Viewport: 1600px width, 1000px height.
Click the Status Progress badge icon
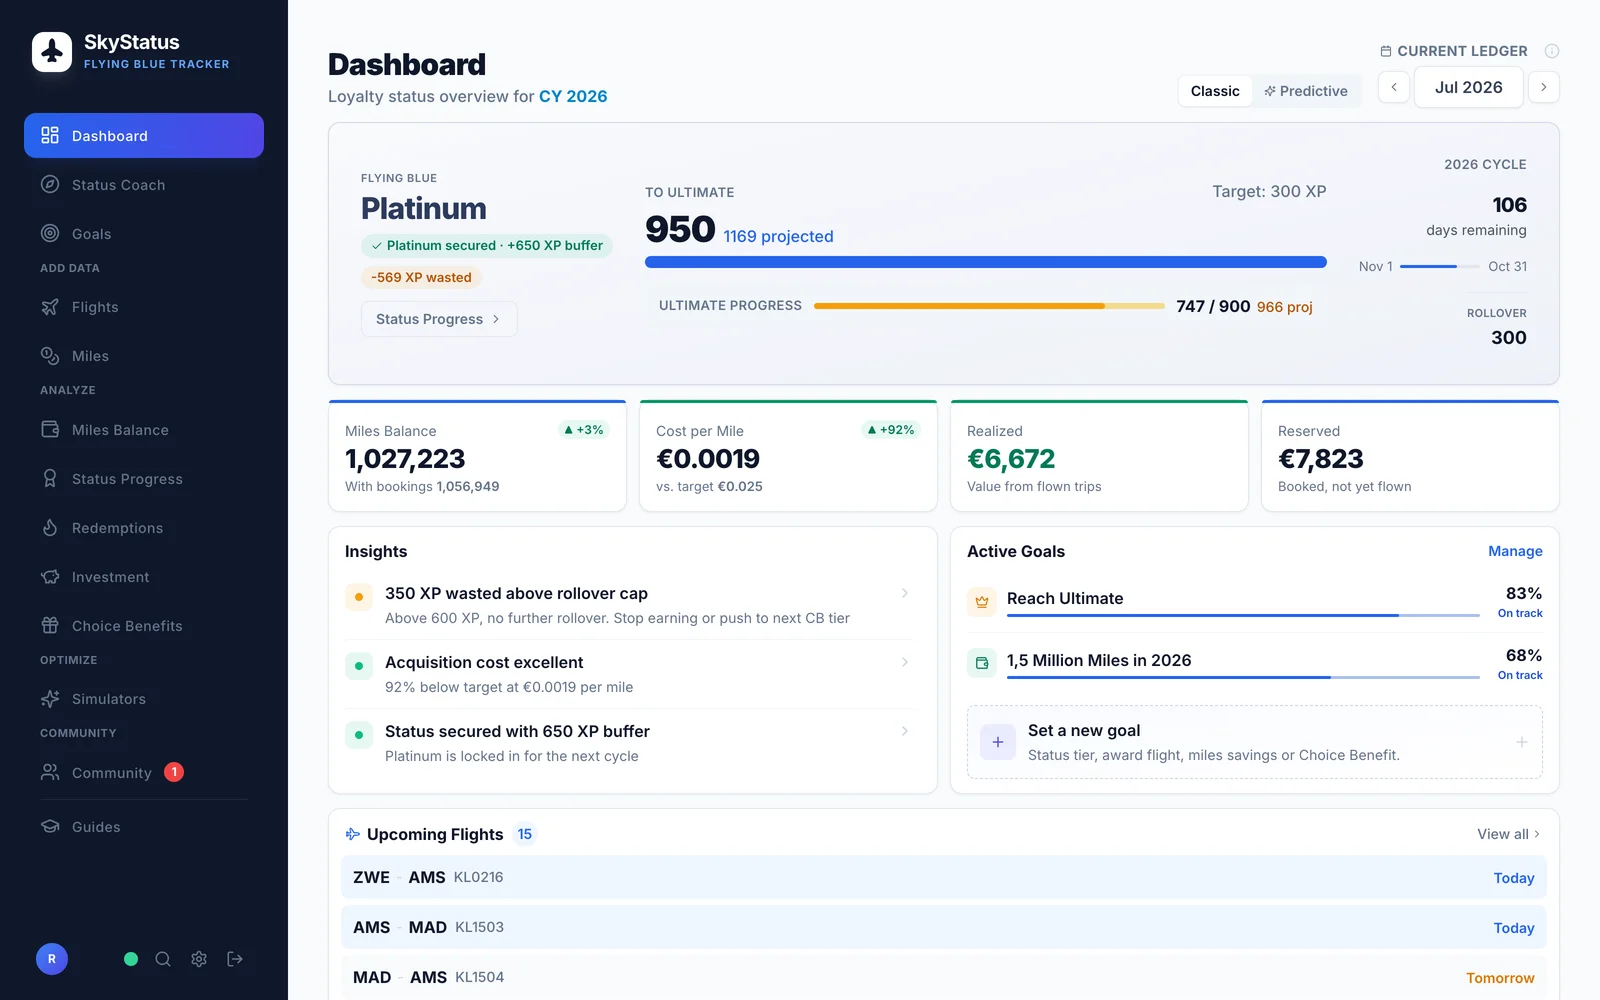tap(50, 479)
